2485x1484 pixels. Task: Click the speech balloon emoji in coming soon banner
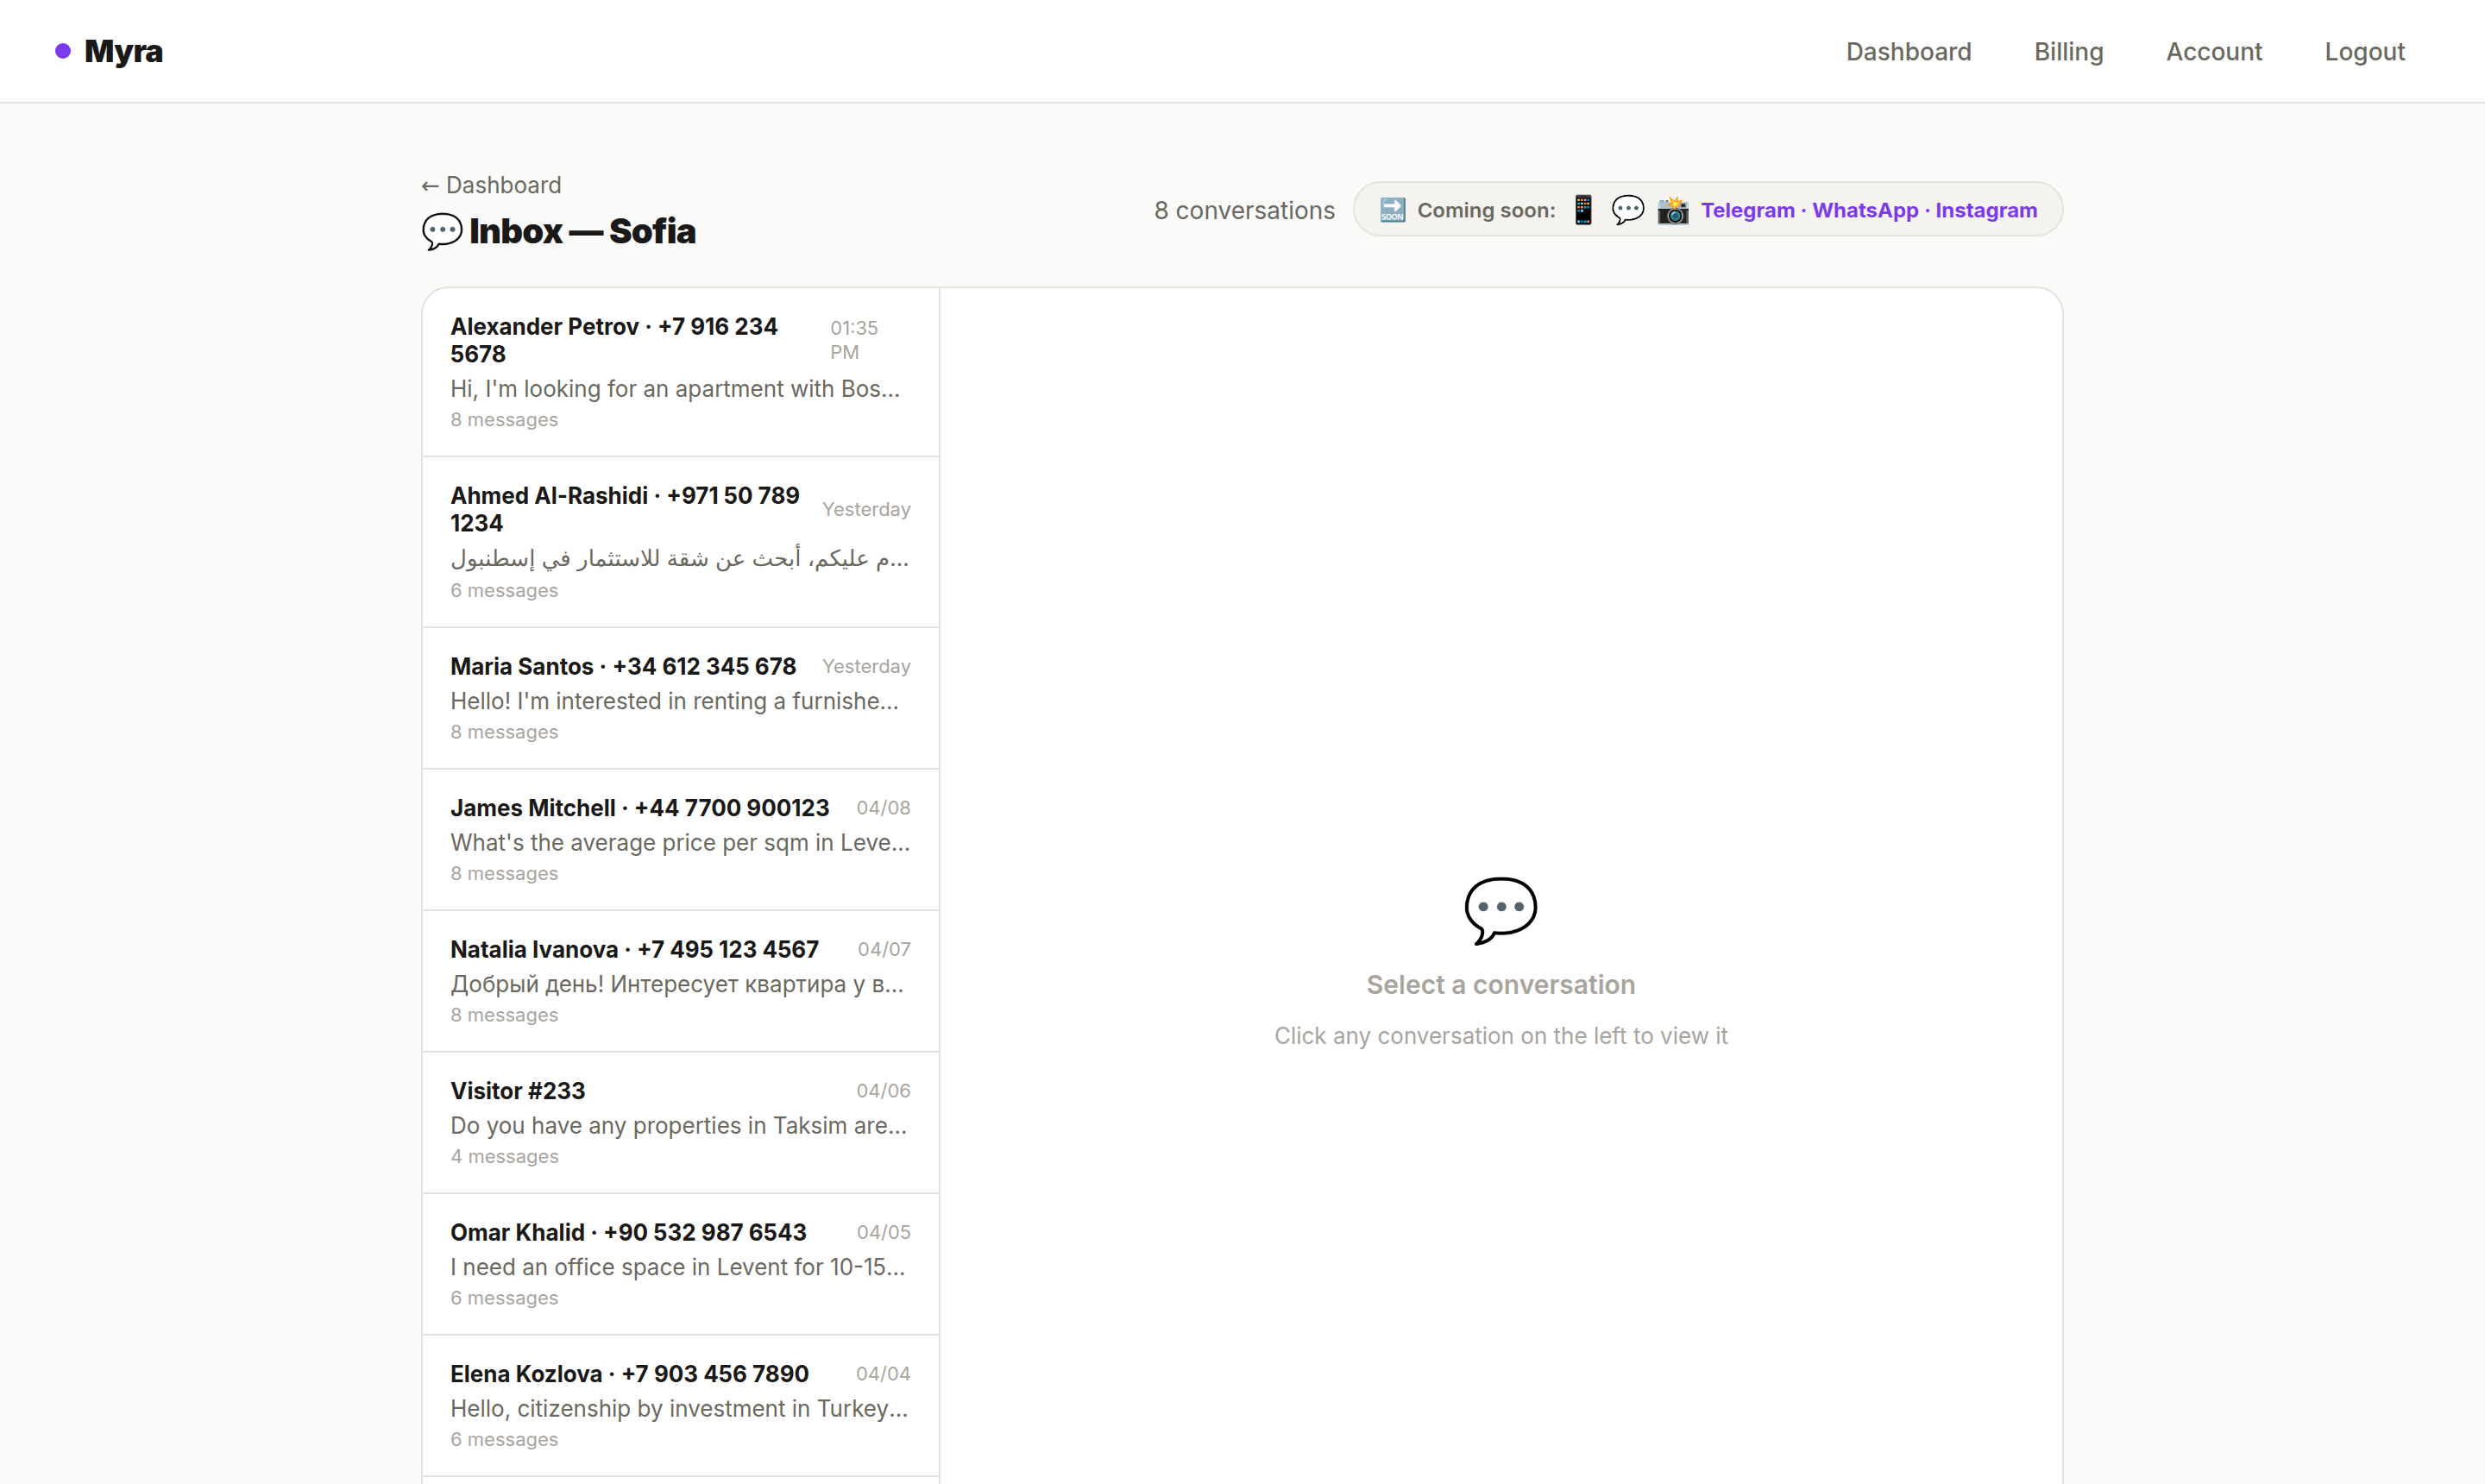[x=1627, y=209]
